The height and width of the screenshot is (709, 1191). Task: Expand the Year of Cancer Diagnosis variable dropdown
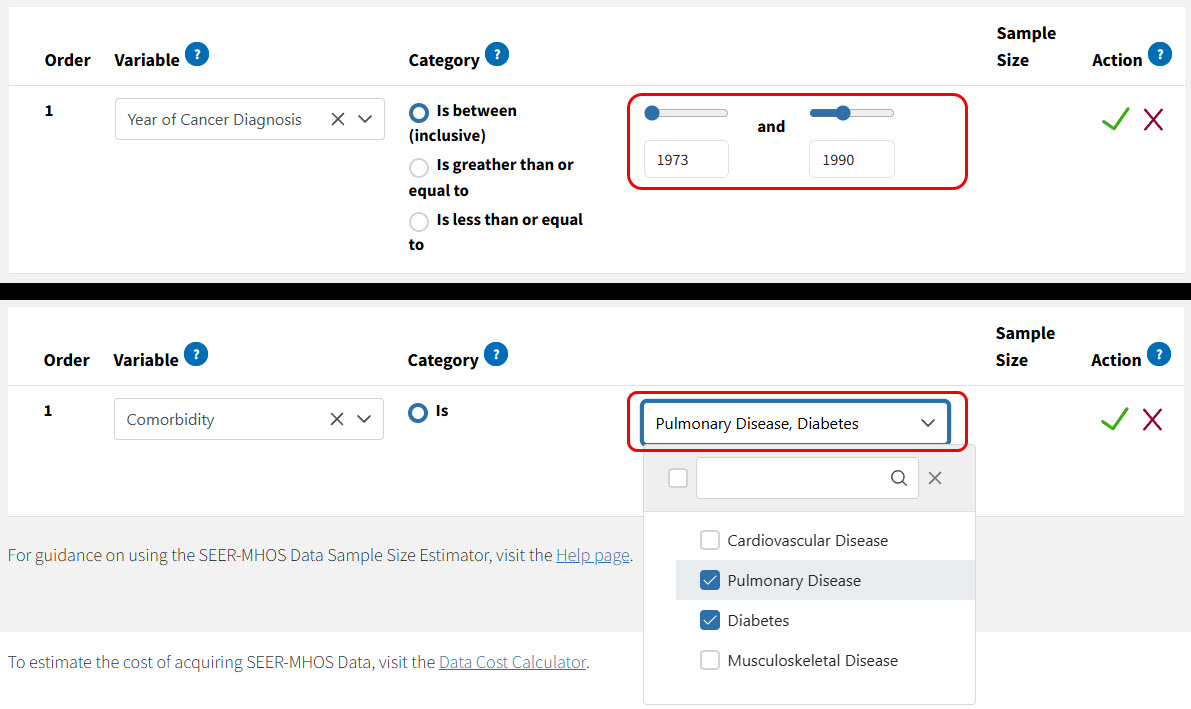click(x=365, y=119)
